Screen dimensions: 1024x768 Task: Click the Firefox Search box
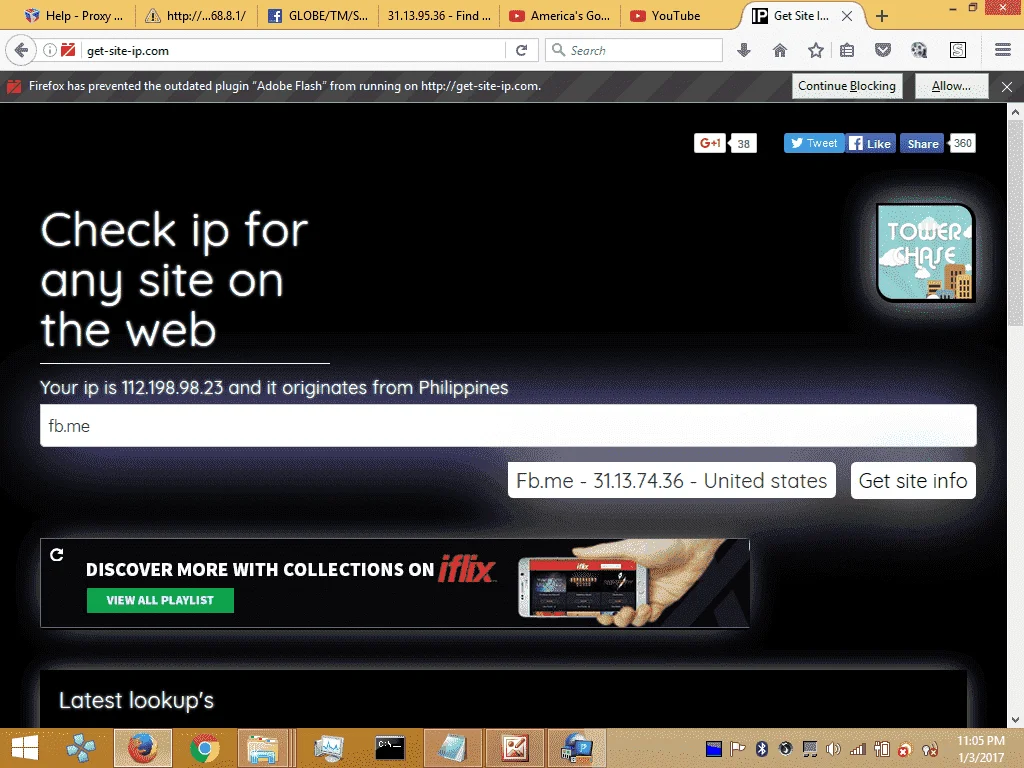[x=633, y=50]
